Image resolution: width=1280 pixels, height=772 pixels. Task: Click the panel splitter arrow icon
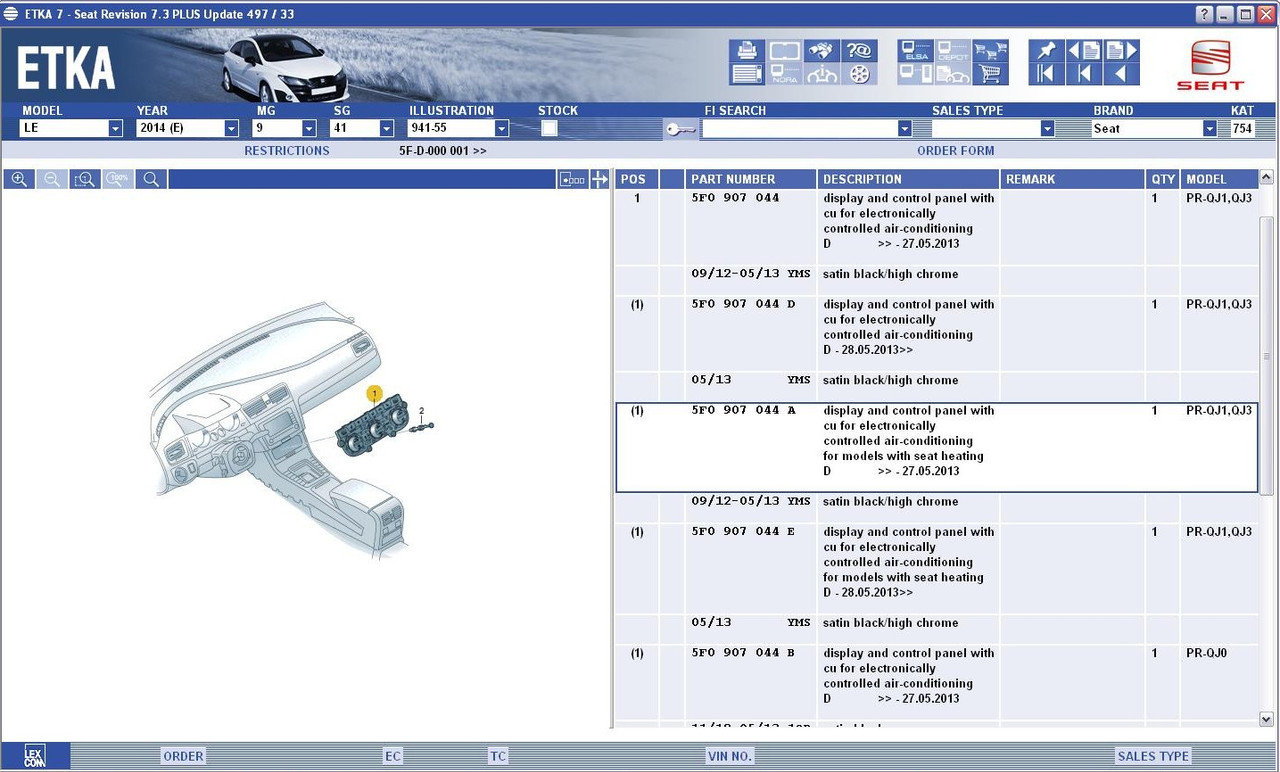pos(600,179)
